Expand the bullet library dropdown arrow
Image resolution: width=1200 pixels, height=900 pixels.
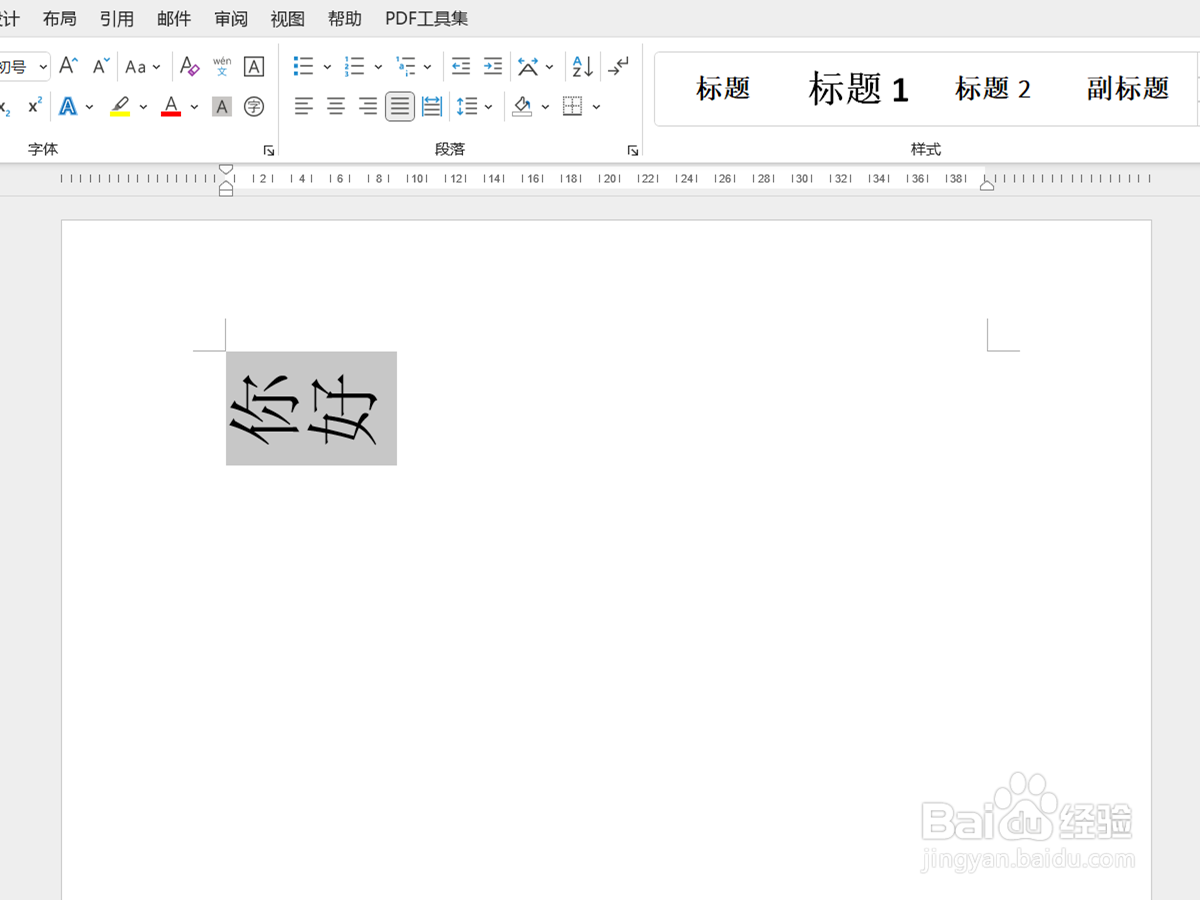pos(327,67)
